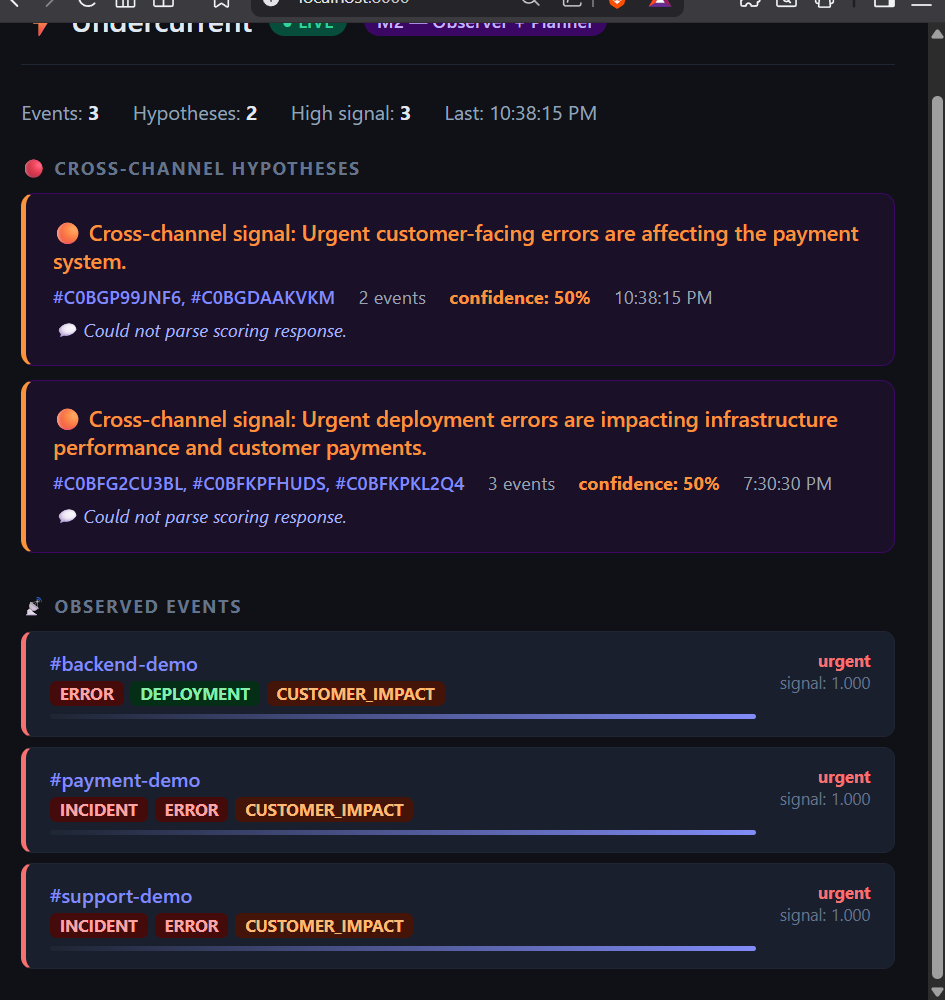Viewport: 945px width, 1000px height.
Task: Click the green LIVE status badge
Action: 308,26
